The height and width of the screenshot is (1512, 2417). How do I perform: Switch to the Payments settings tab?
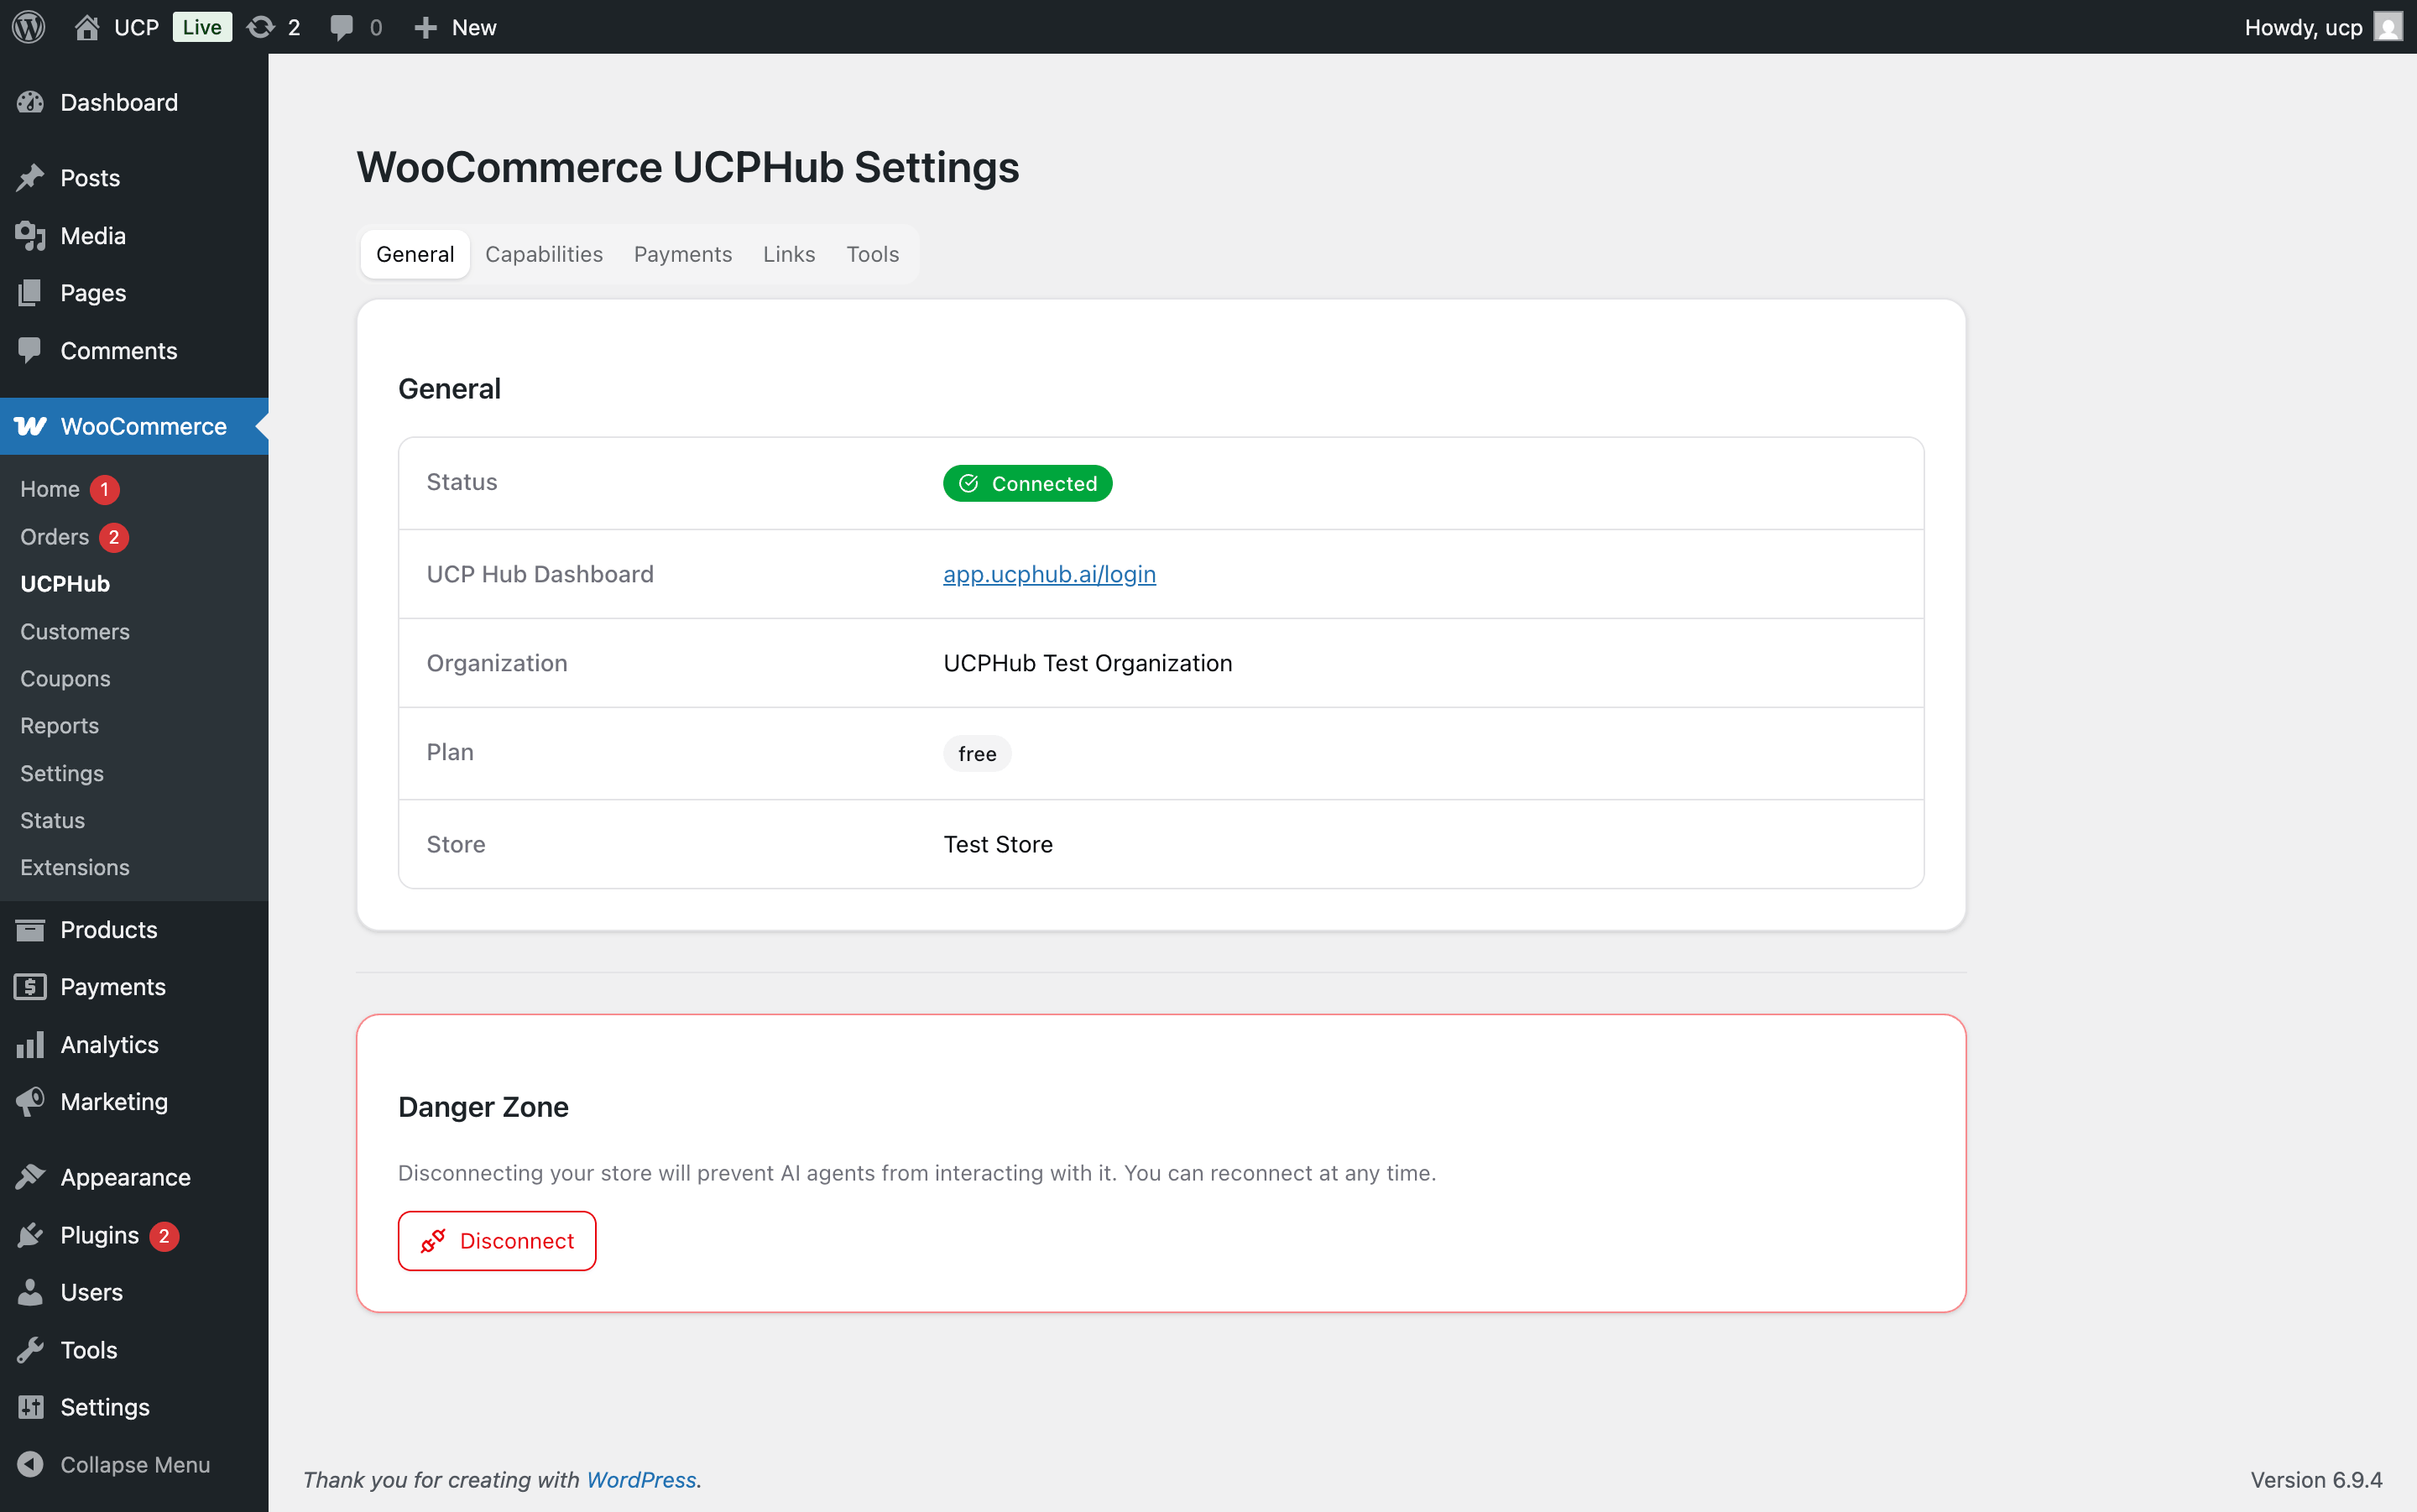coord(682,254)
